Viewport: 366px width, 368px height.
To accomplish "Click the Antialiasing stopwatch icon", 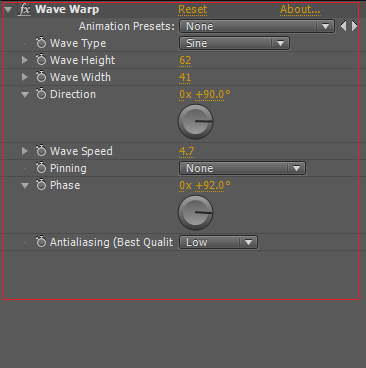I will [41, 242].
